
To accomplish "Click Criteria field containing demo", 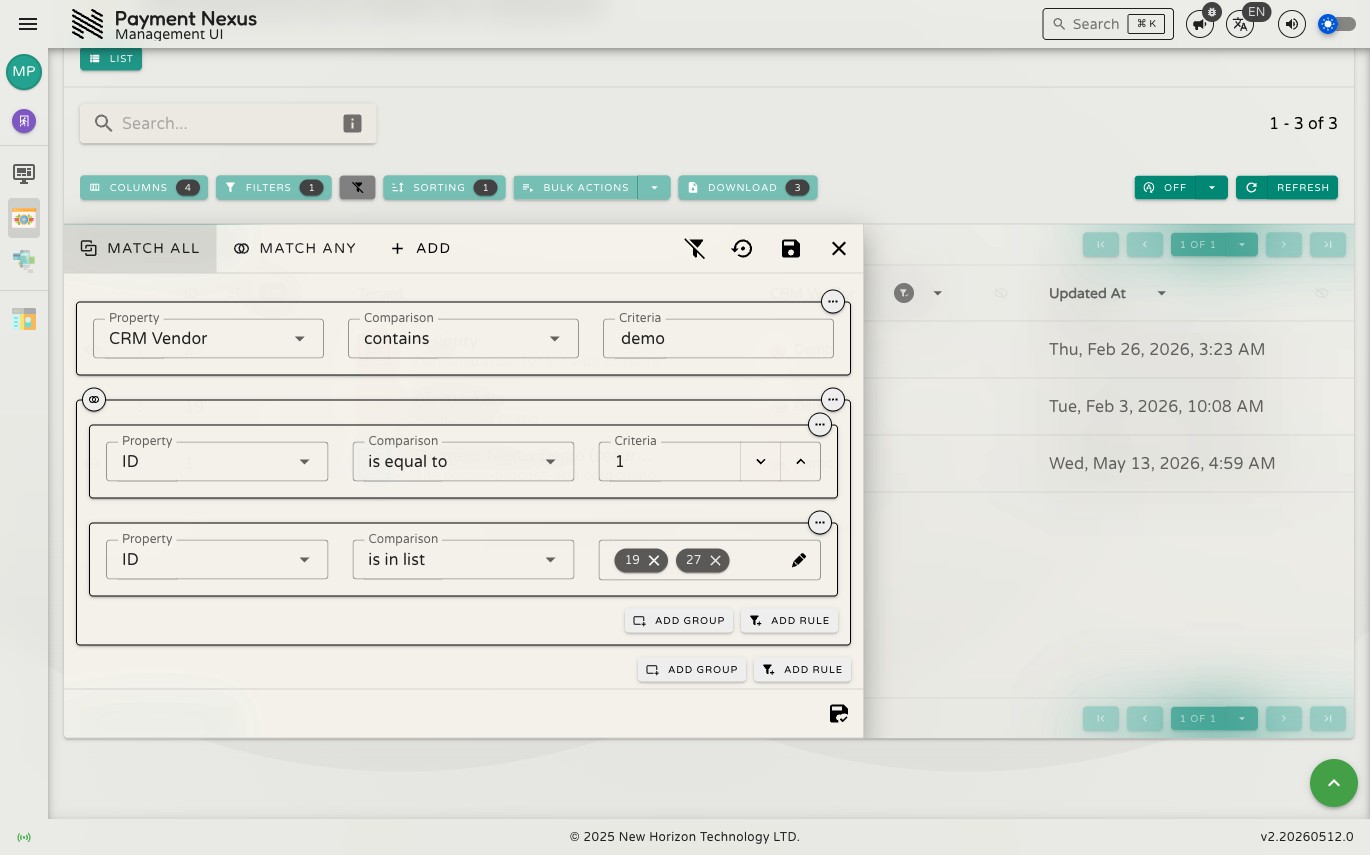I will (x=718, y=338).
